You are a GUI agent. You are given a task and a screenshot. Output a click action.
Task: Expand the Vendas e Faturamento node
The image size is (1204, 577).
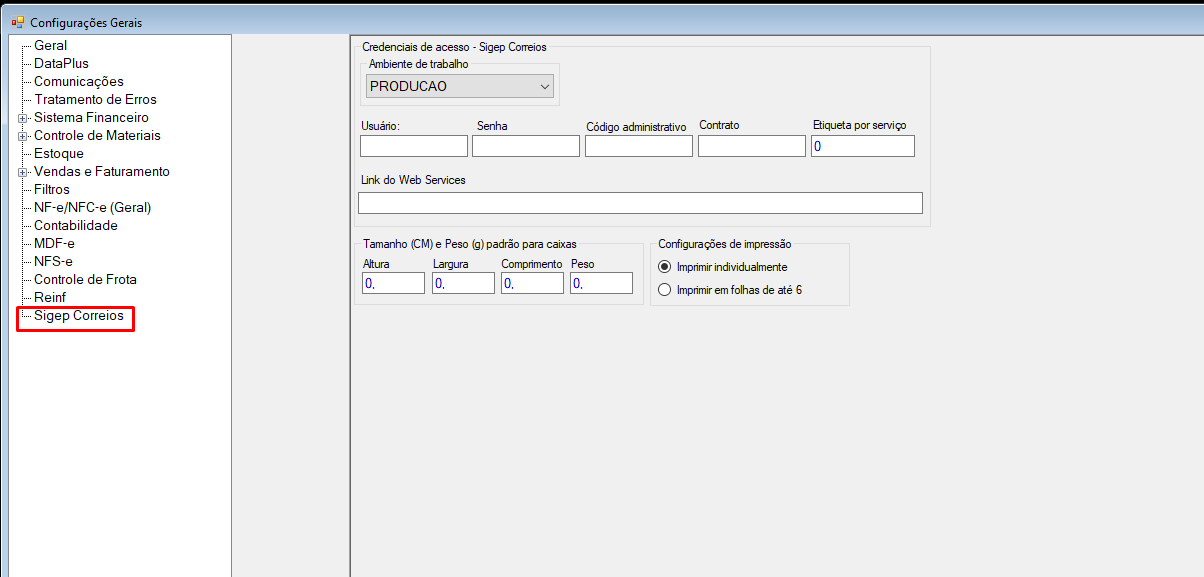[22, 172]
